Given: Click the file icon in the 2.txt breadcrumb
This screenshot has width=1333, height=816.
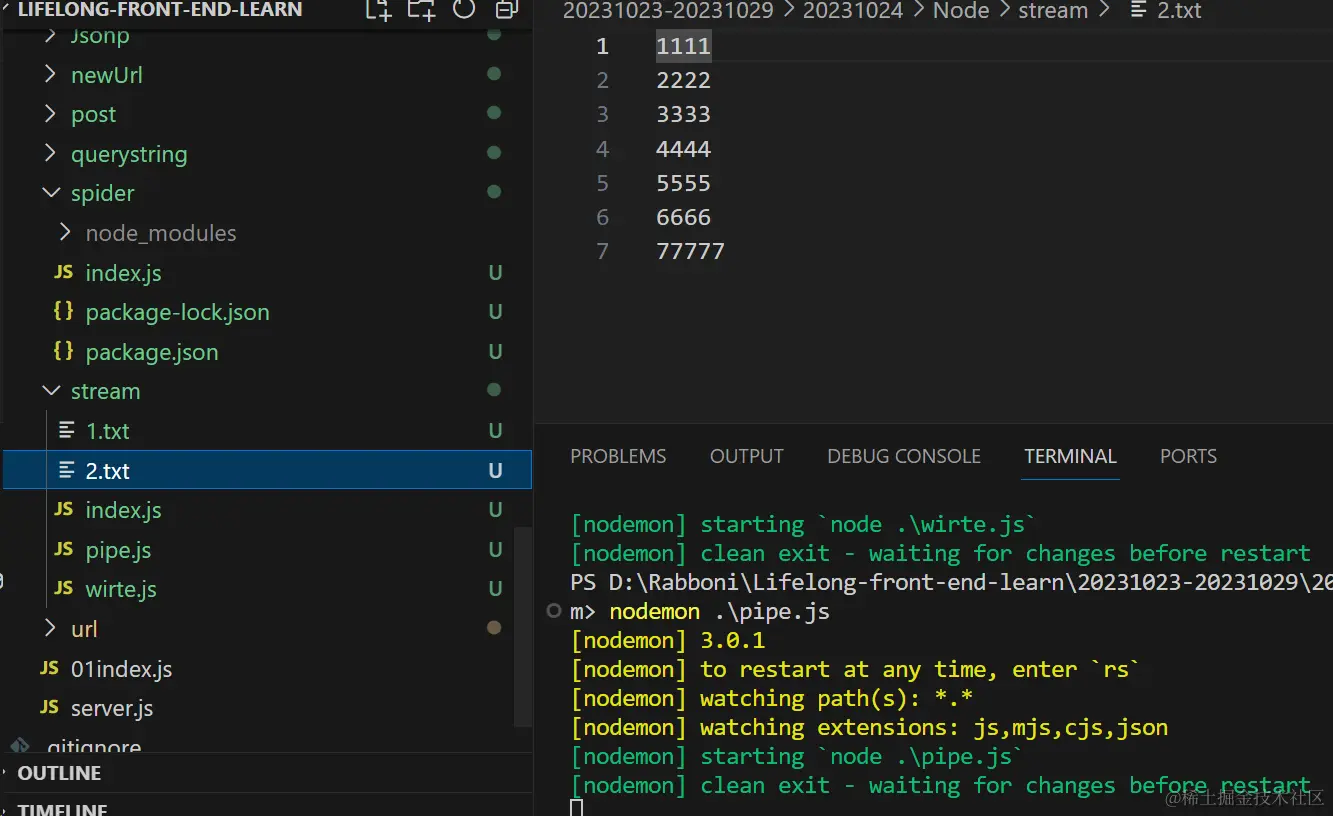Looking at the screenshot, I should click(1137, 11).
